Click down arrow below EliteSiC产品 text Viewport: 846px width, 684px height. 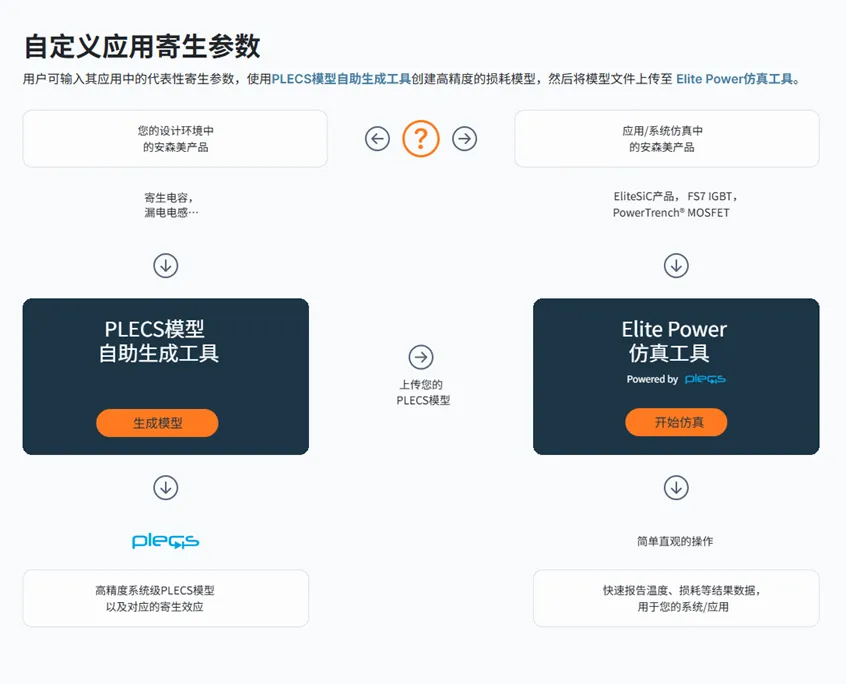click(676, 265)
